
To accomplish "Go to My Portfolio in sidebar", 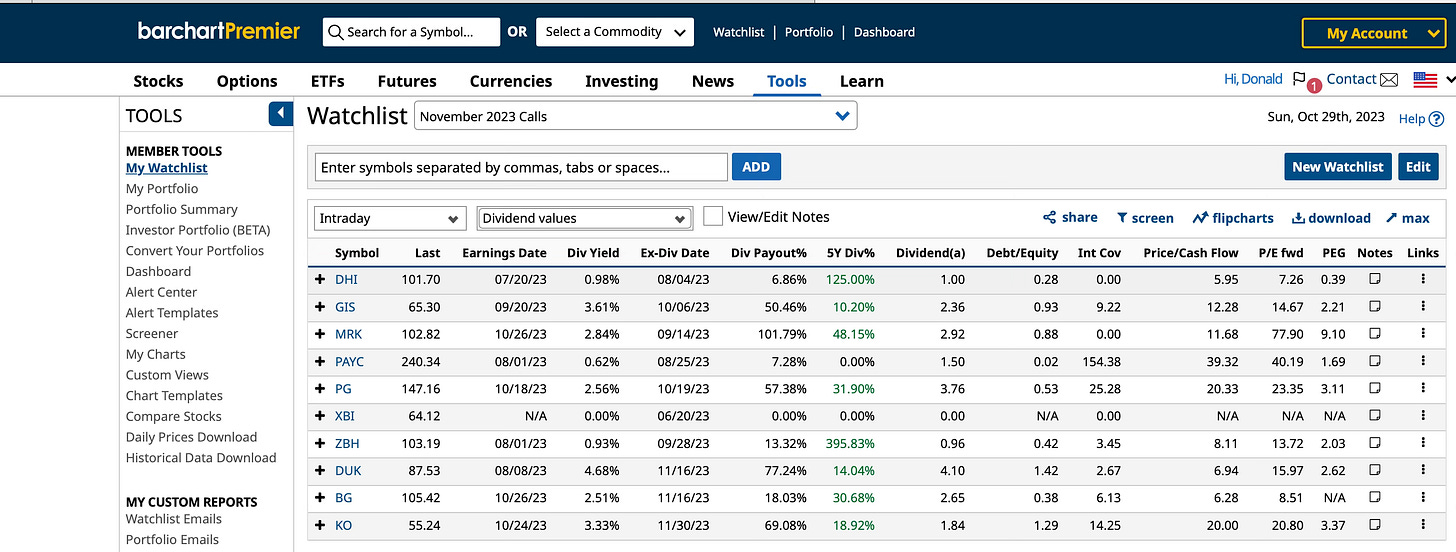I will 162,188.
